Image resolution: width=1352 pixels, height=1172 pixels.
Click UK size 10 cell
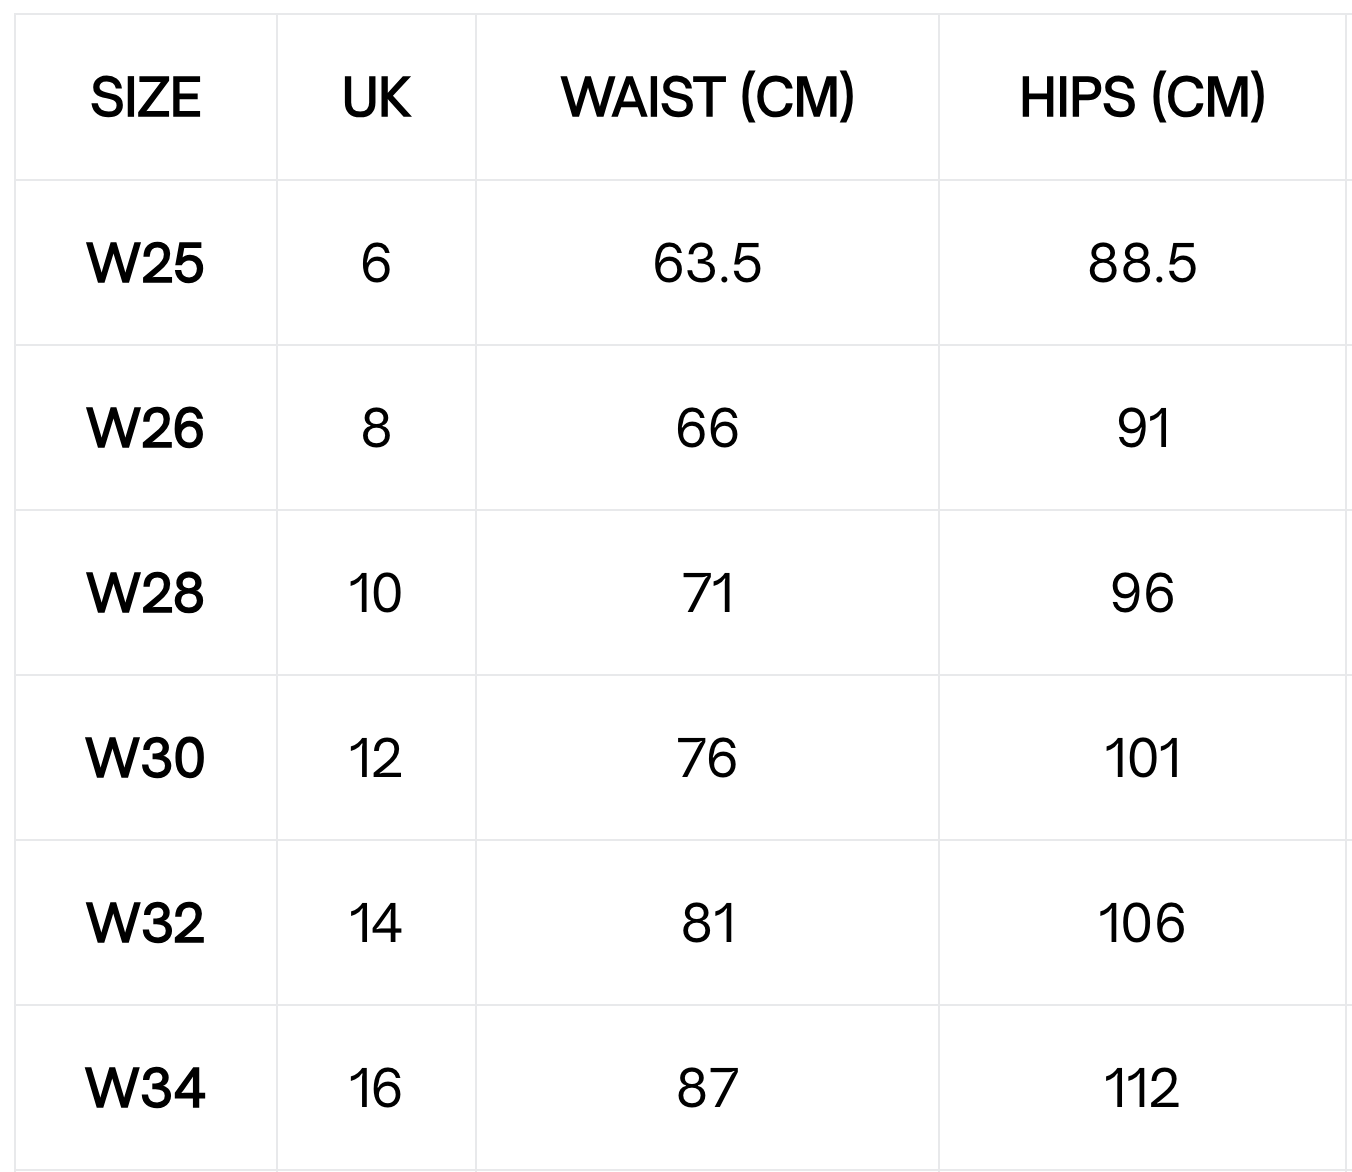(376, 593)
